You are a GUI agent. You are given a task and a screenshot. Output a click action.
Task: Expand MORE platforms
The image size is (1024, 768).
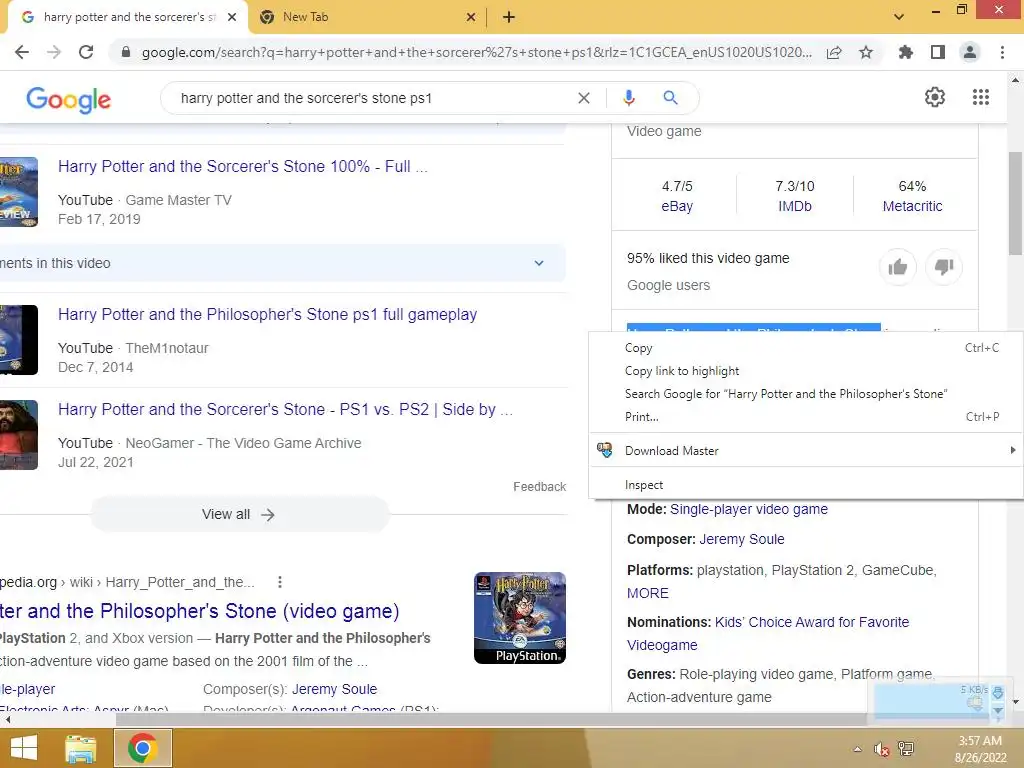[648, 594]
